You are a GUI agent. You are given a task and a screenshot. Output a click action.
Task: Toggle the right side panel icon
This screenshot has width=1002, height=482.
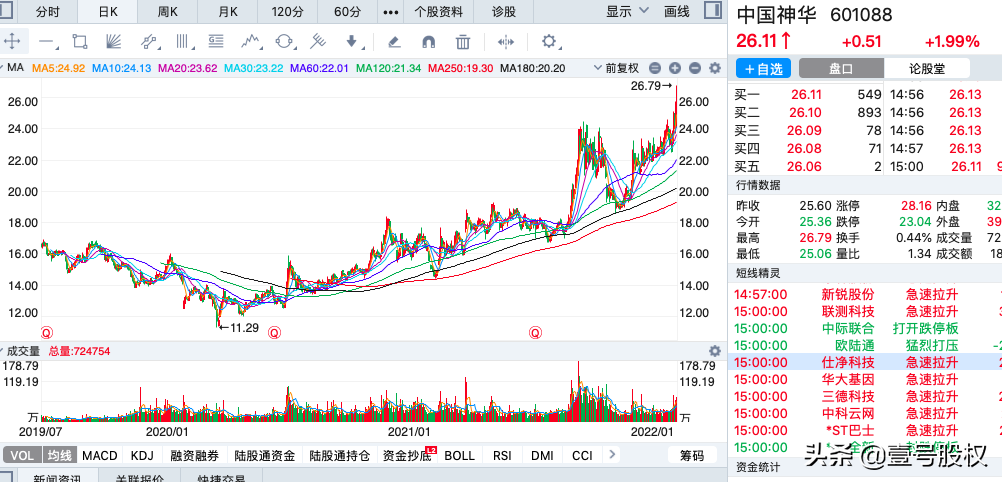pos(711,11)
